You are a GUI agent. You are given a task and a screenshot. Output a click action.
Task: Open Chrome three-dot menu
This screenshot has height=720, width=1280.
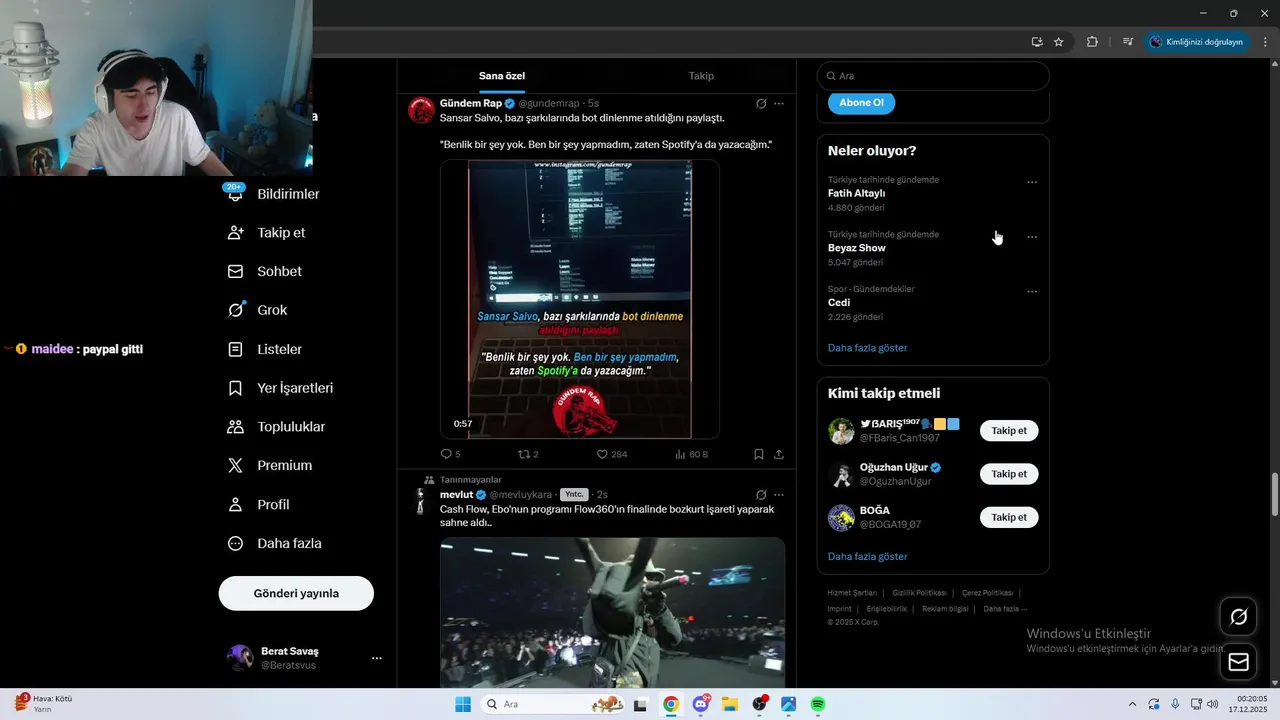tap(1265, 42)
